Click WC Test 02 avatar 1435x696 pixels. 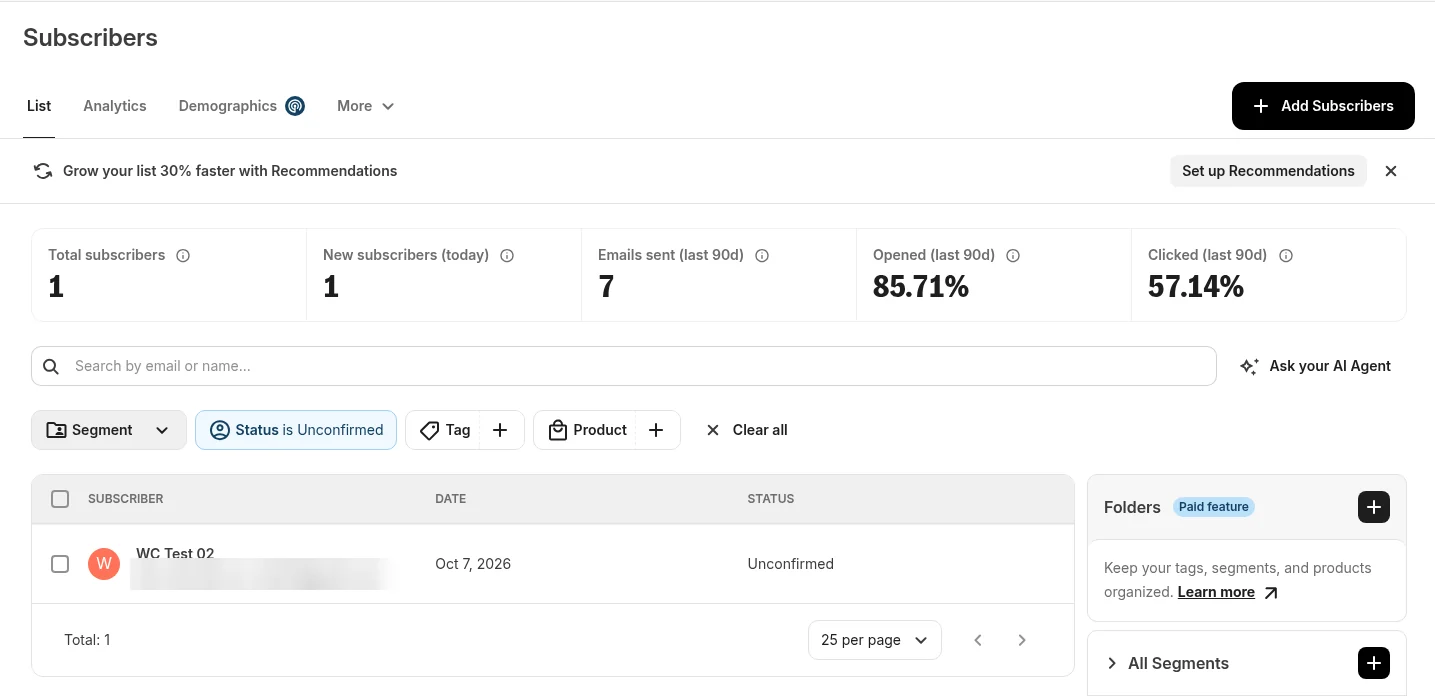pyautogui.click(x=104, y=564)
